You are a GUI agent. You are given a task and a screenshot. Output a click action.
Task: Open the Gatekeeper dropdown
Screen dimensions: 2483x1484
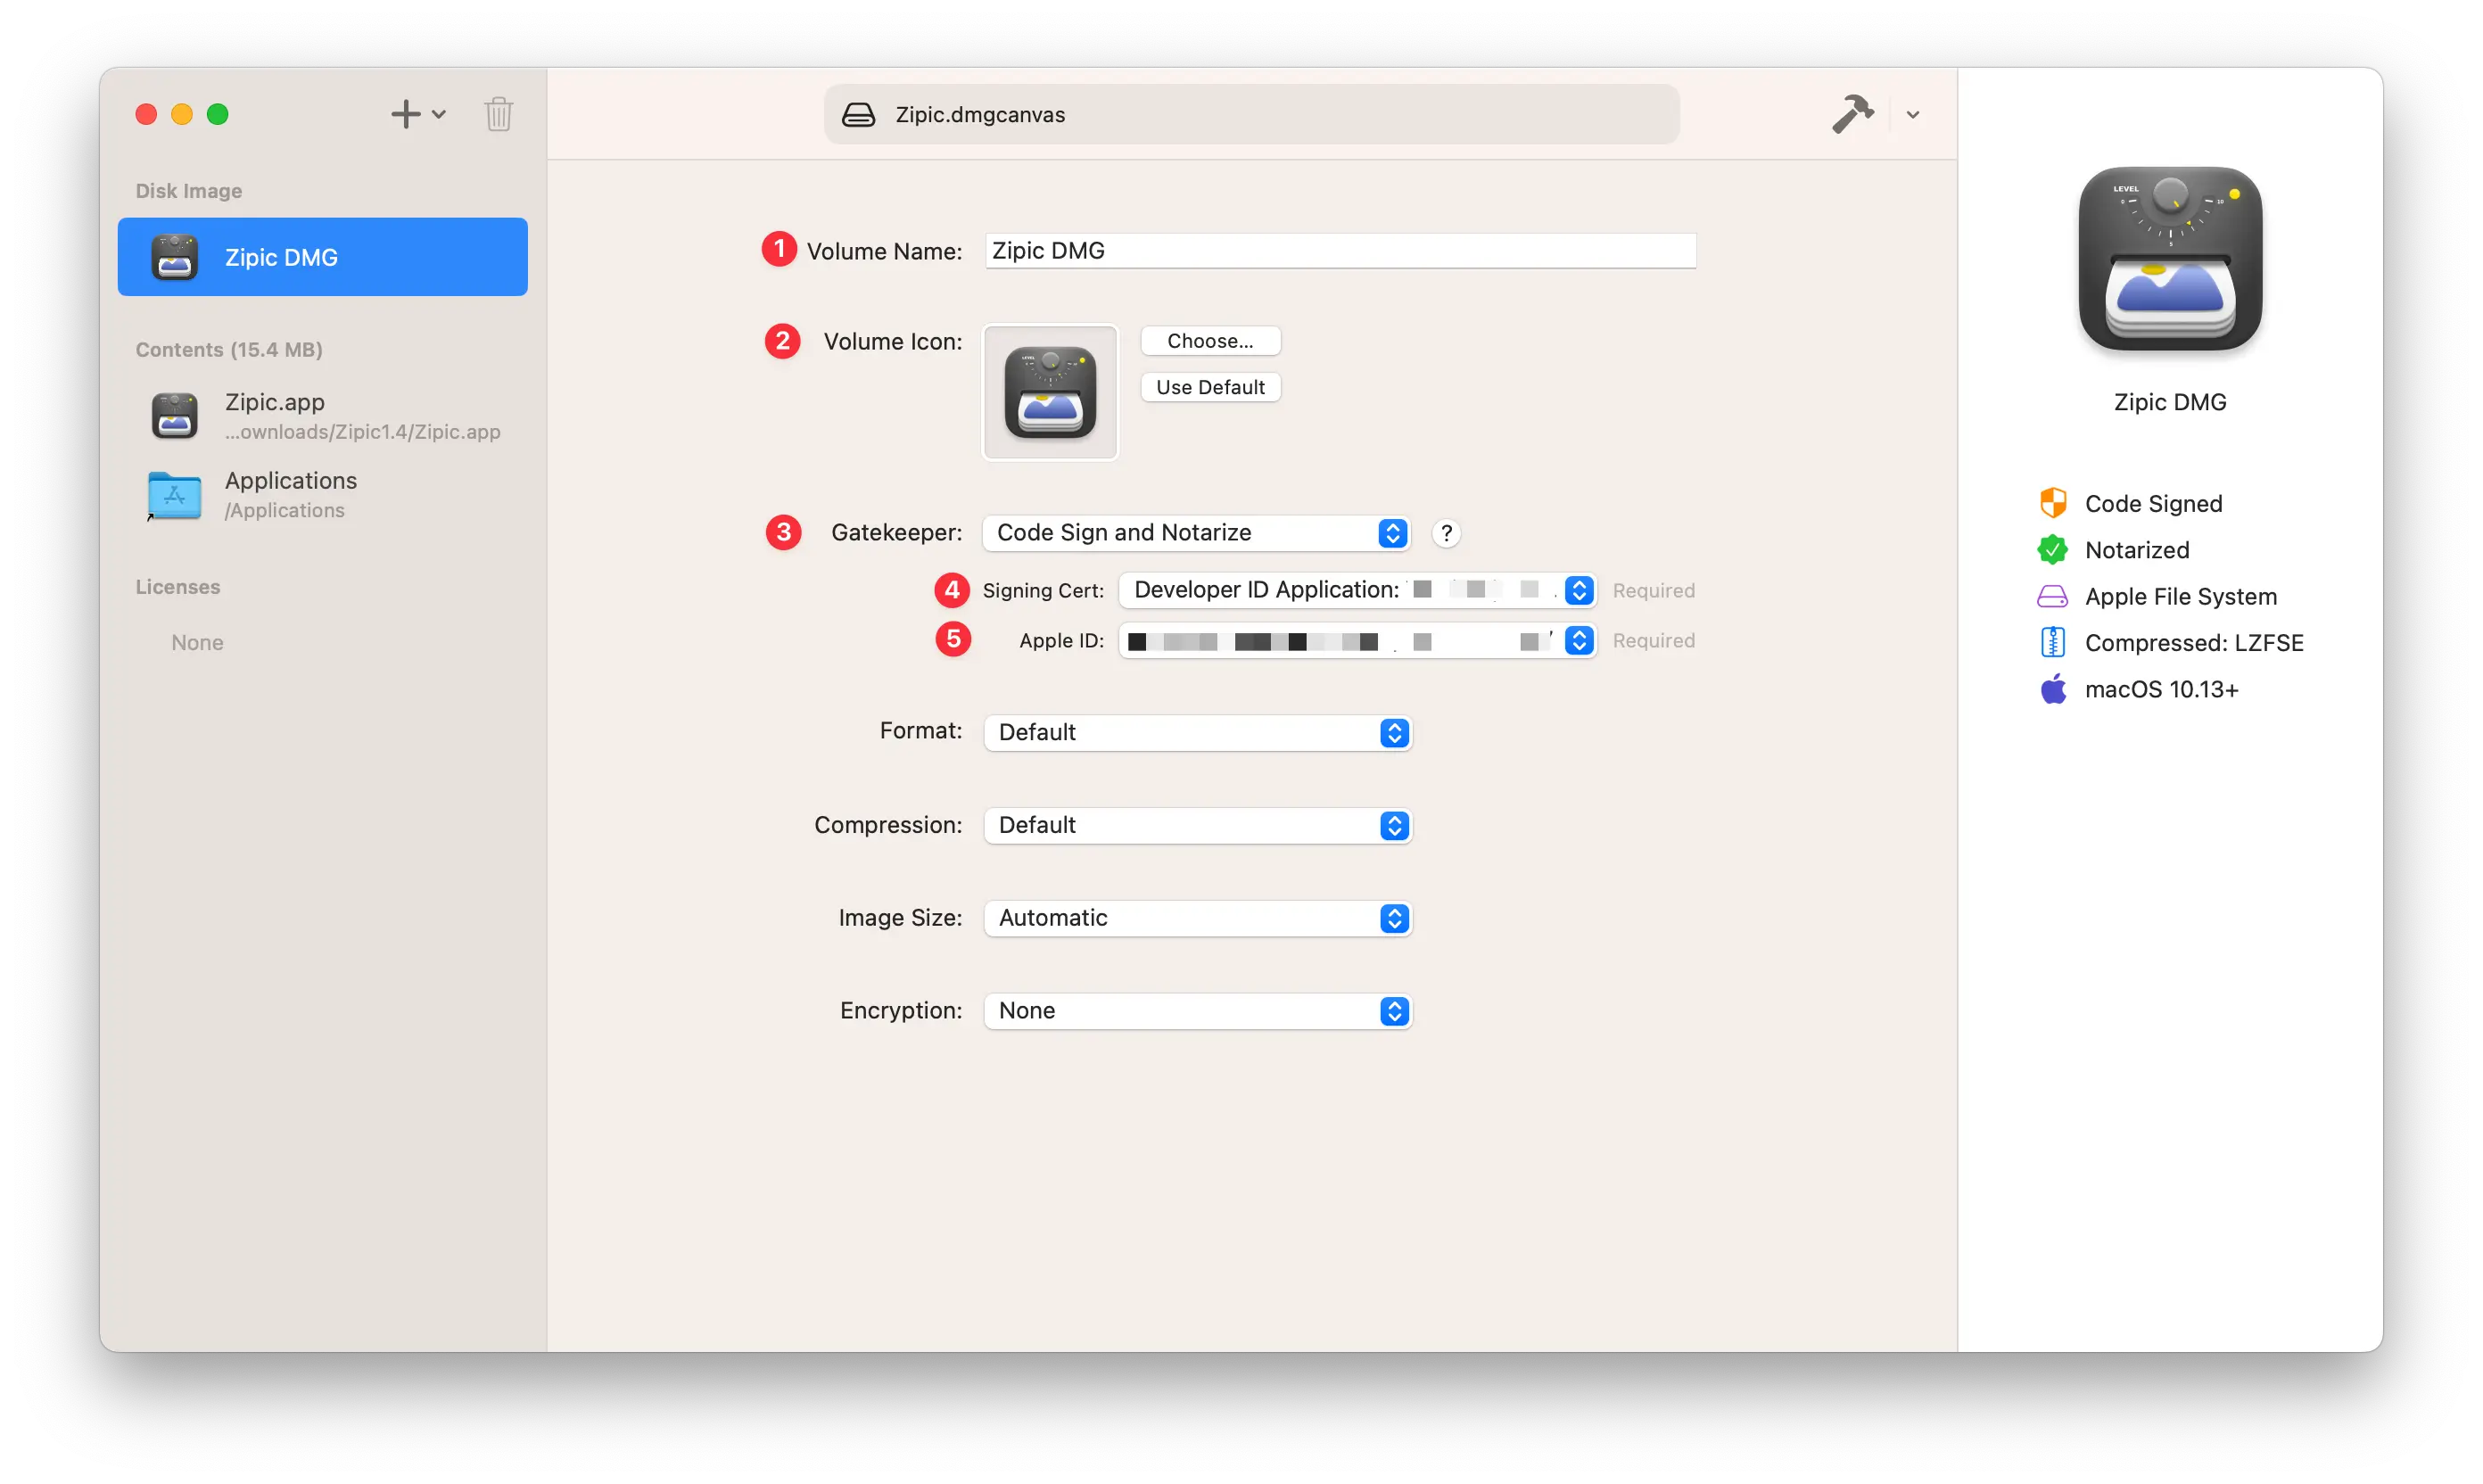click(1196, 533)
